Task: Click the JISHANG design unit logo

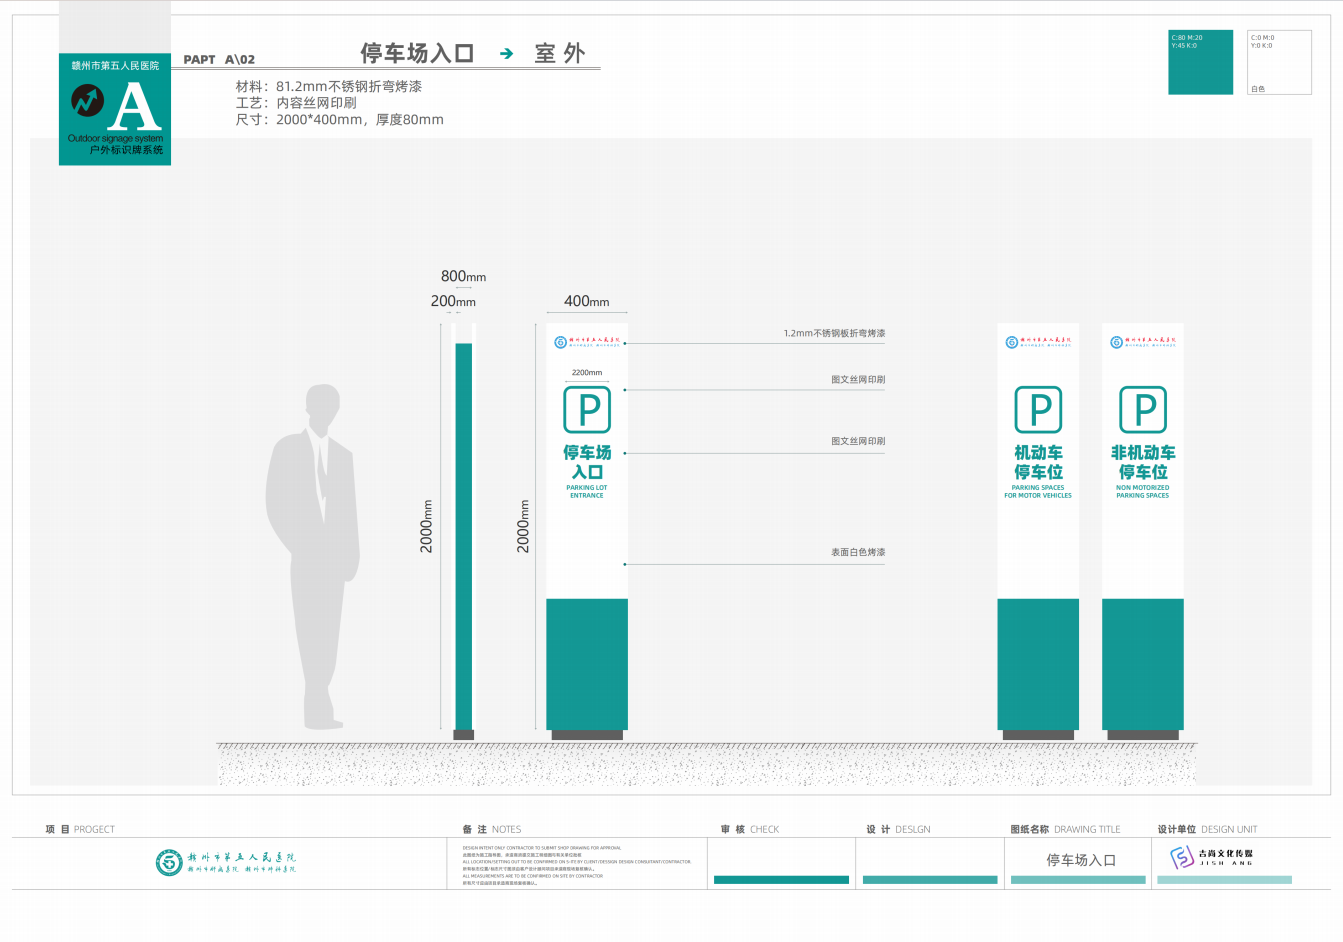Action: coord(1211,857)
